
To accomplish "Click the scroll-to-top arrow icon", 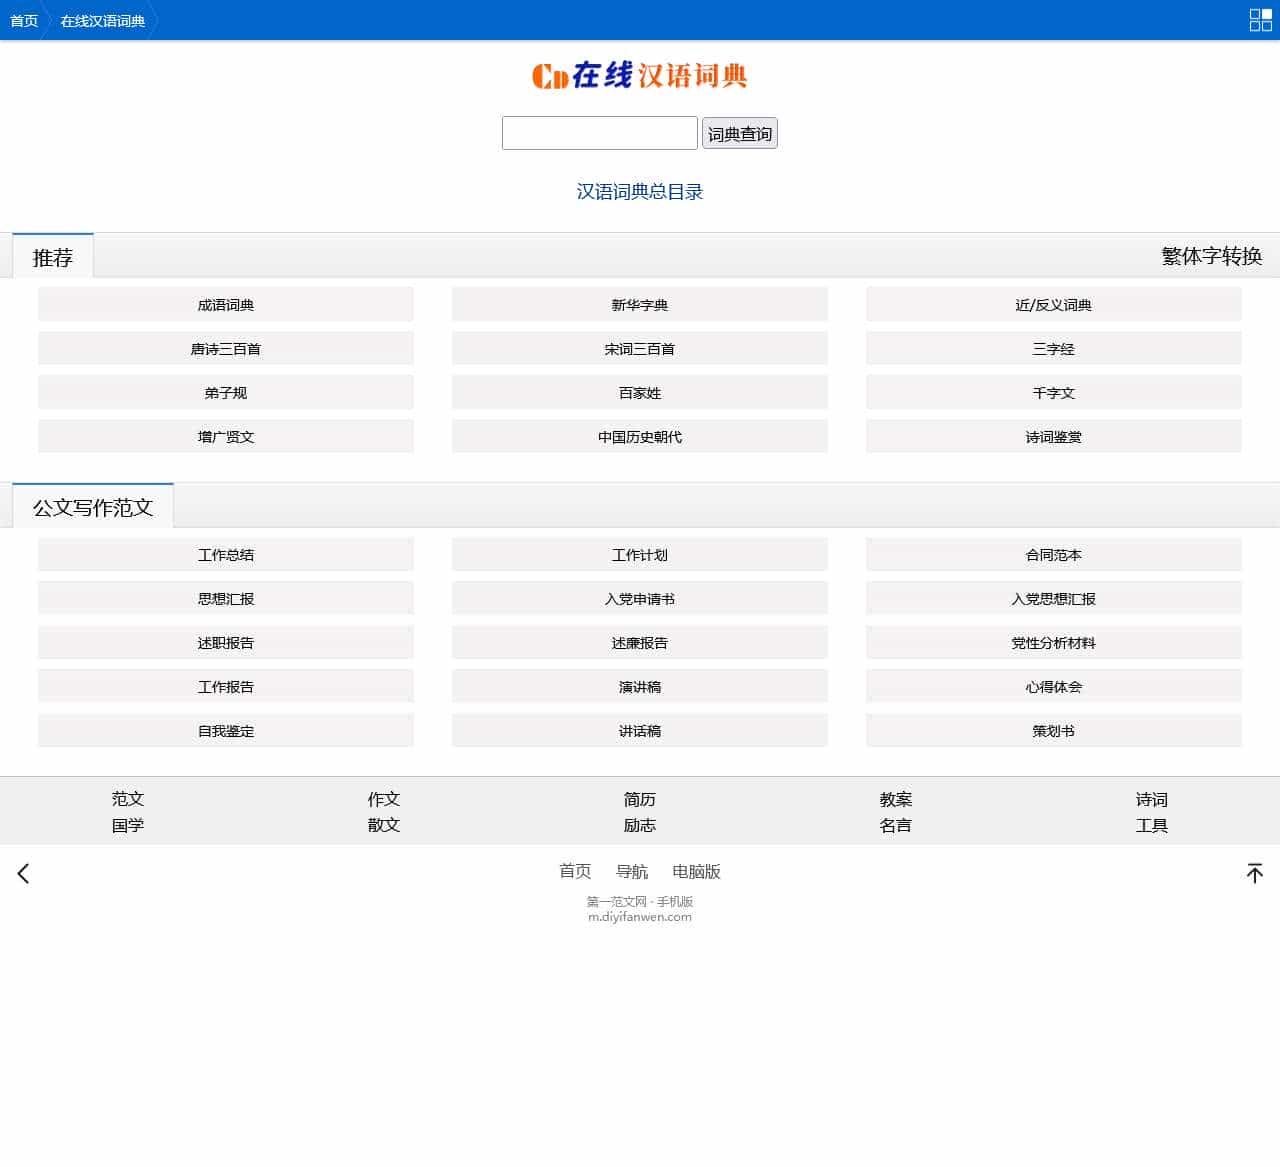I will [1254, 873].
